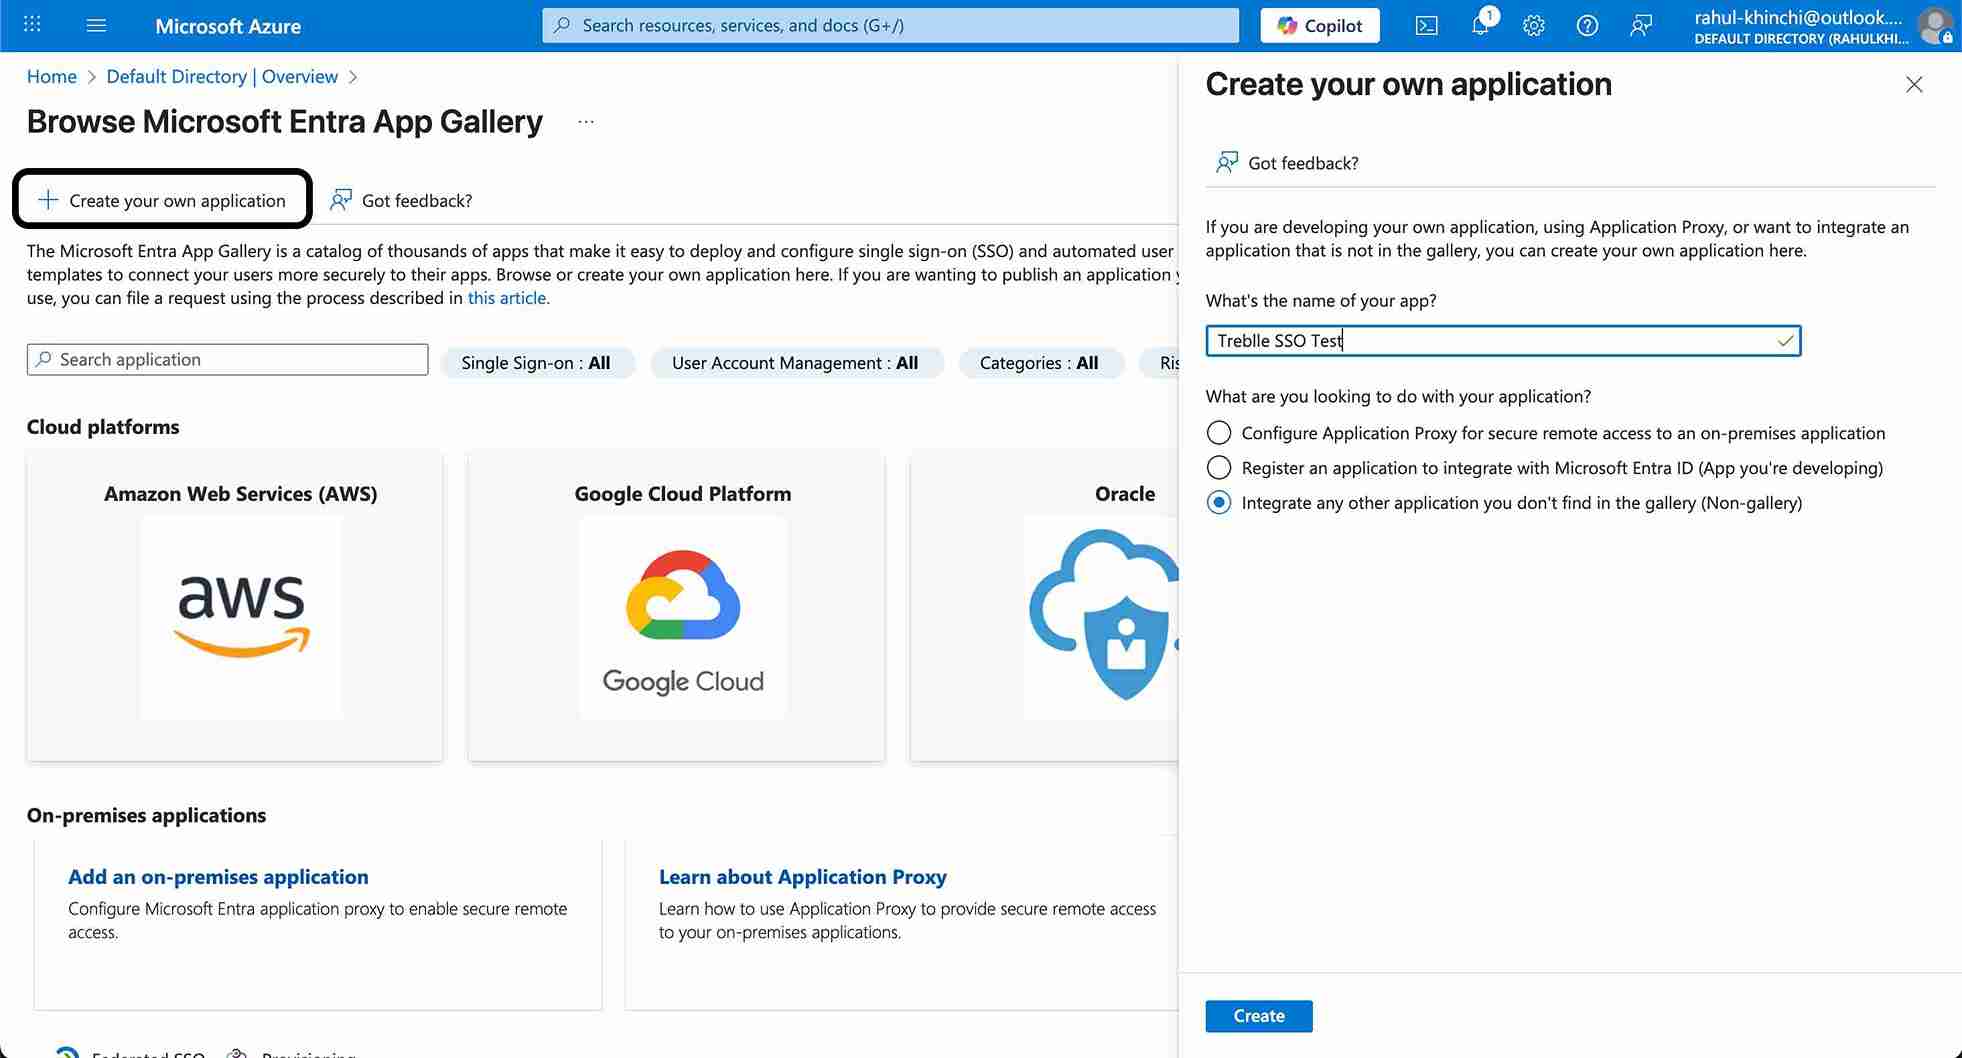Open the Categories filter dropdown

pyautogui.click(x=1041, y=362)
